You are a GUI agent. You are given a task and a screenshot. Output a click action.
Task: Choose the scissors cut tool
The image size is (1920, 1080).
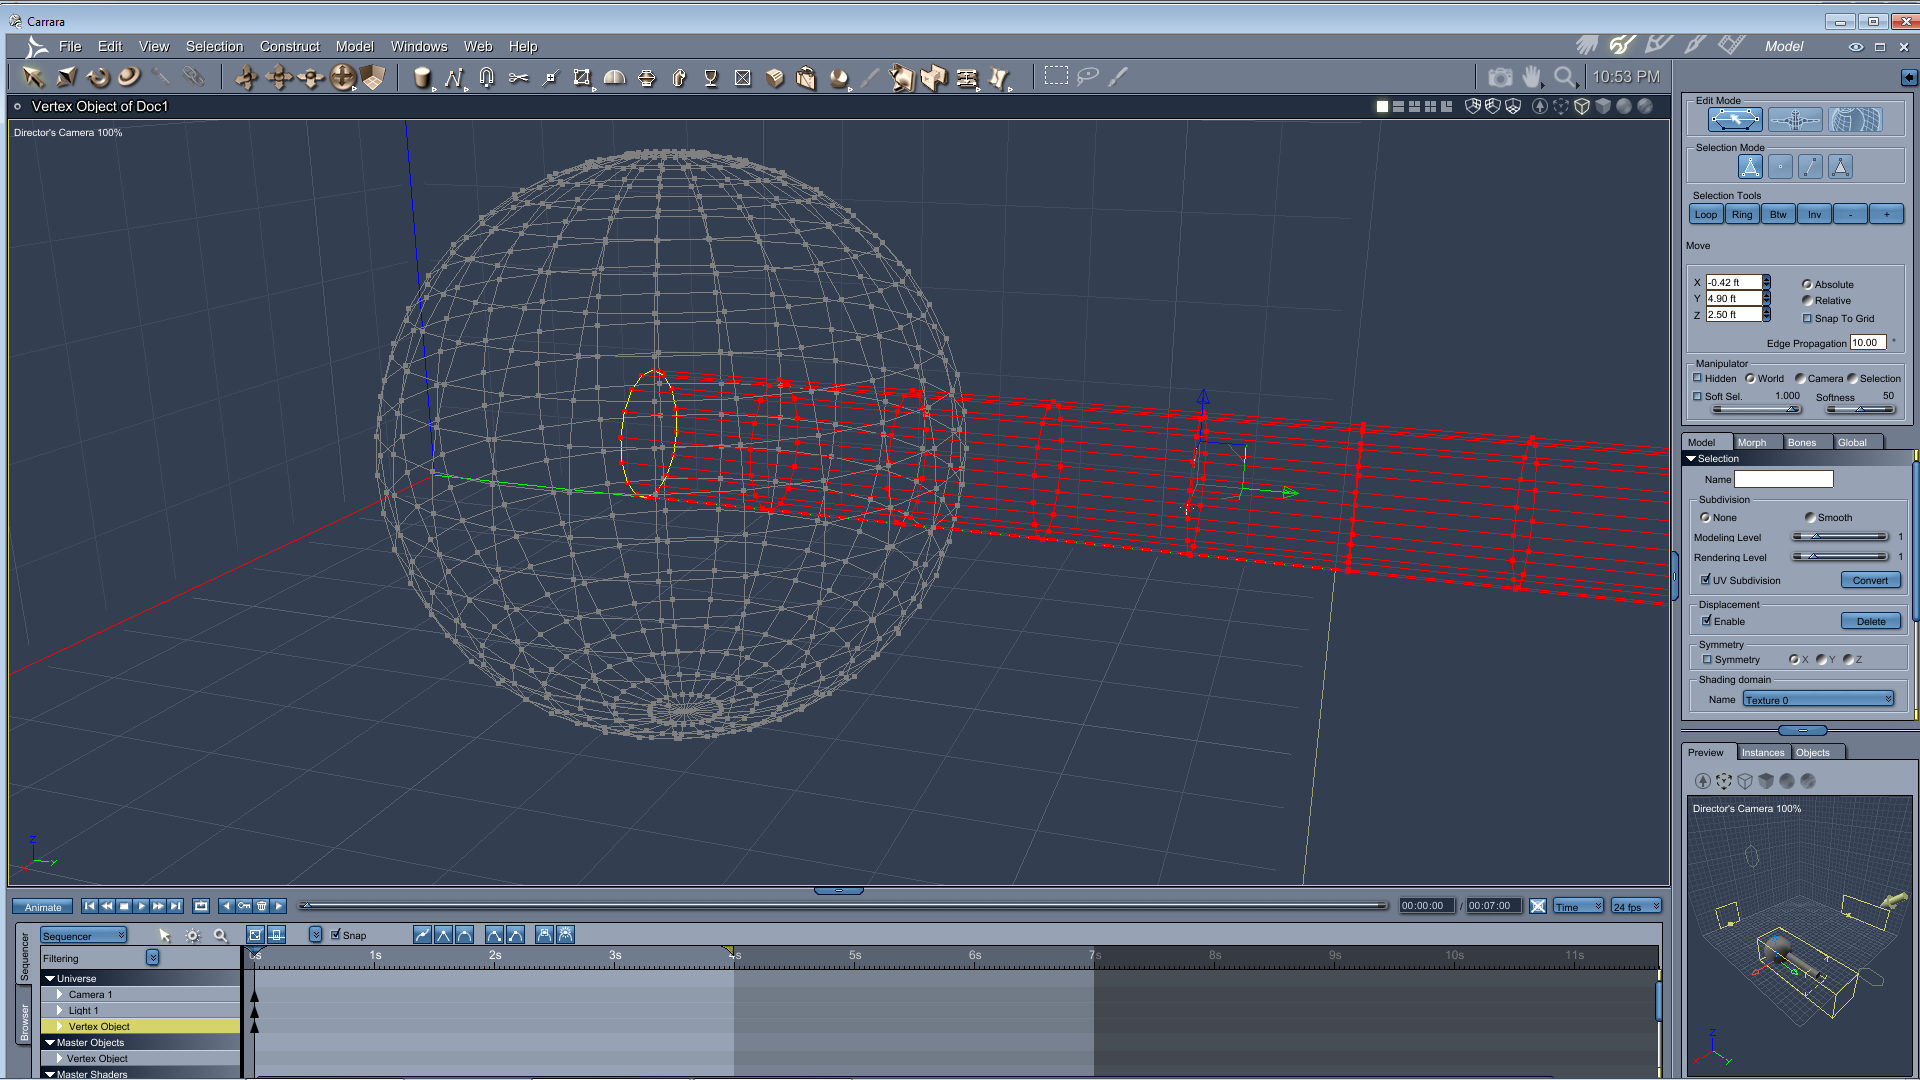(518, 77)
